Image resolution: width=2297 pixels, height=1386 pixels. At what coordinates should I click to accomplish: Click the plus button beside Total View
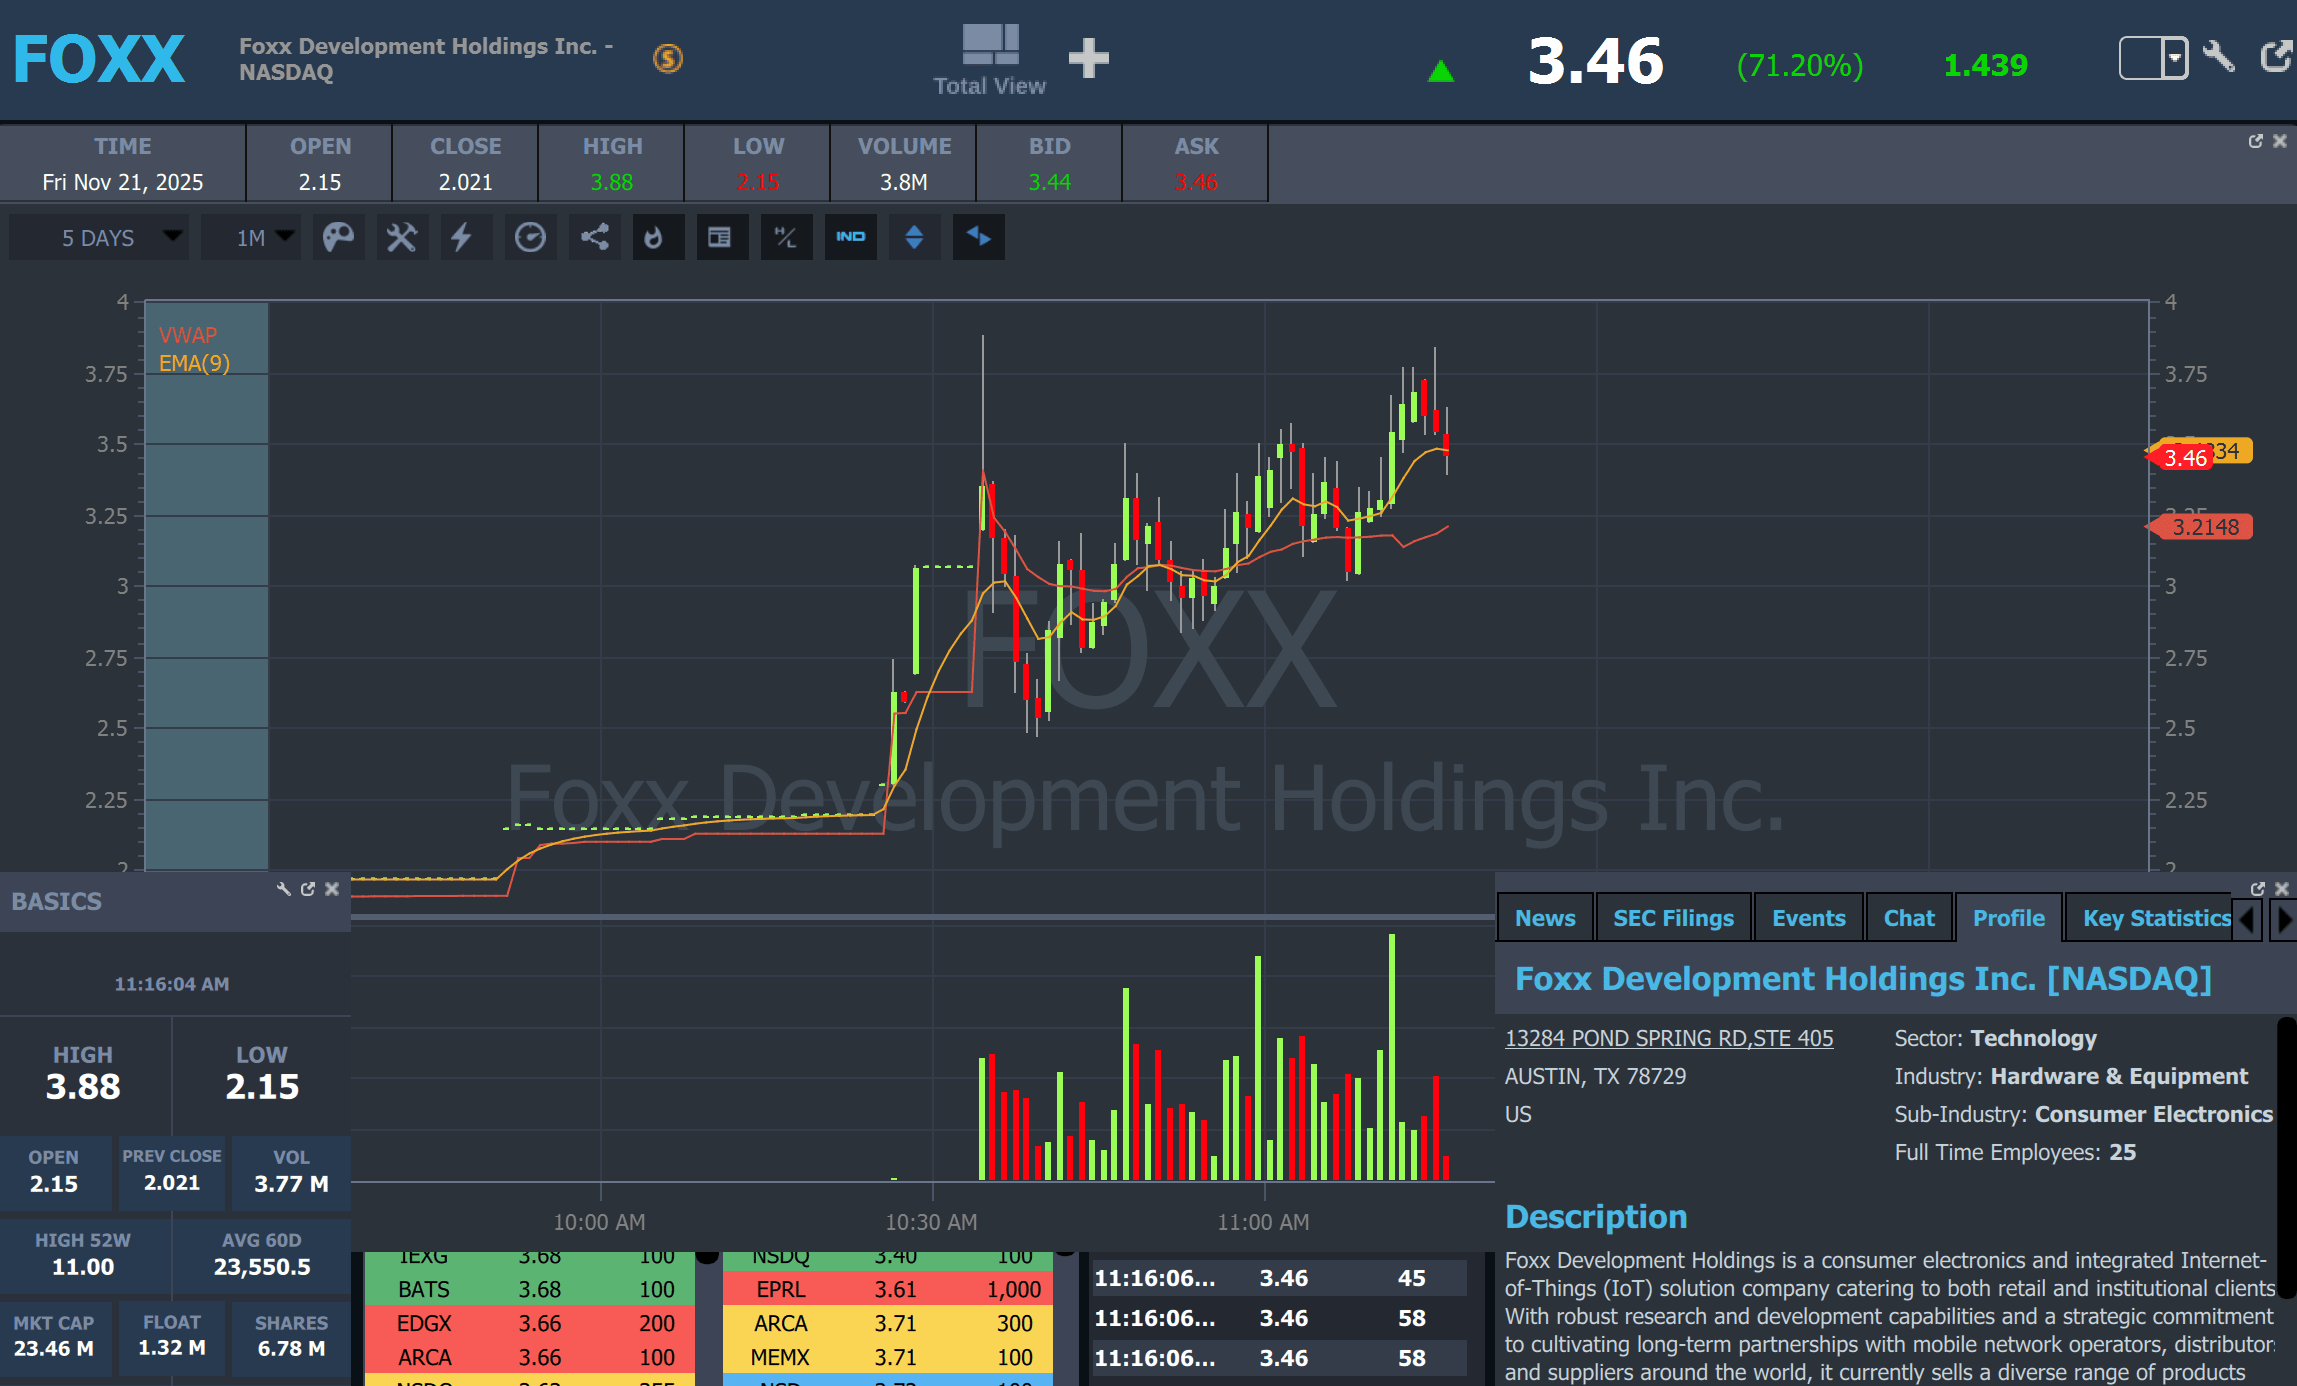coord(1088,59)
